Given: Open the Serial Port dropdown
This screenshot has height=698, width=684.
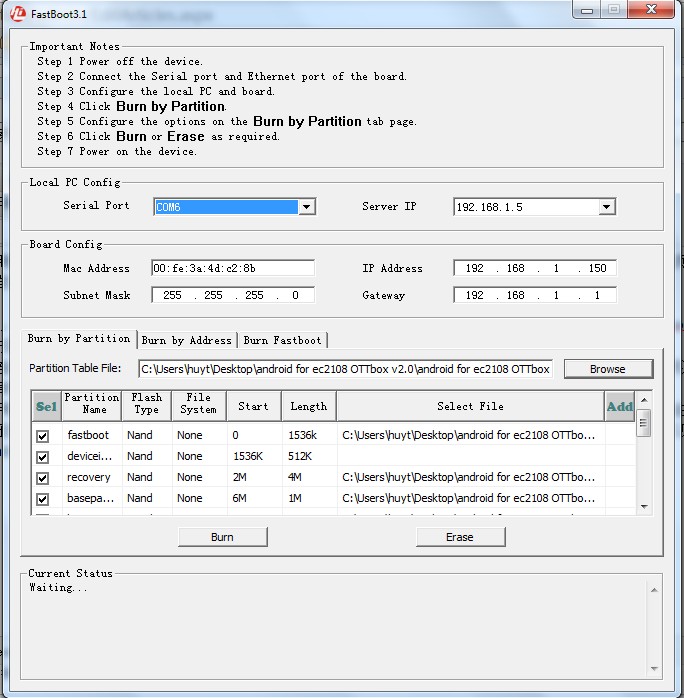Looking at the screenshot, I should (x=307, y=207).
